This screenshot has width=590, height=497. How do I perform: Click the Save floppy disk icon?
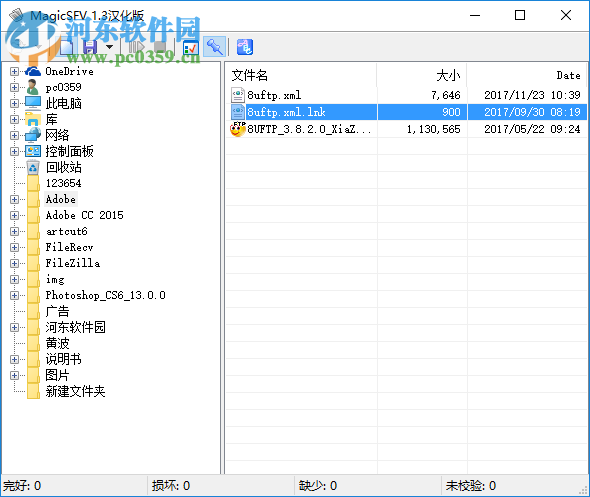pos(90,47)
